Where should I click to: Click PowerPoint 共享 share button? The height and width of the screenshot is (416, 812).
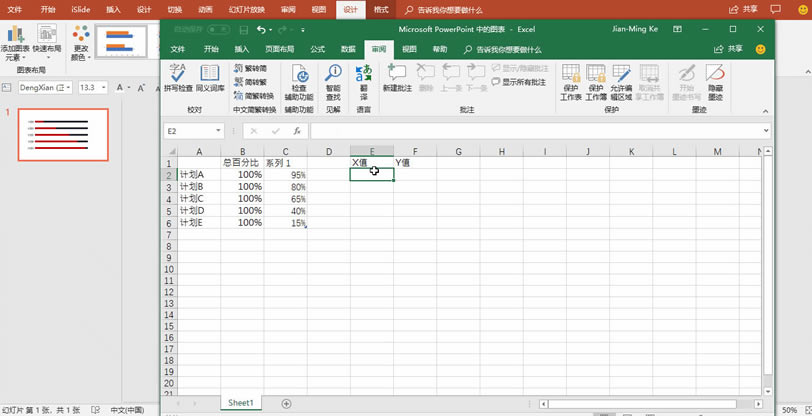tap(743, 9)
